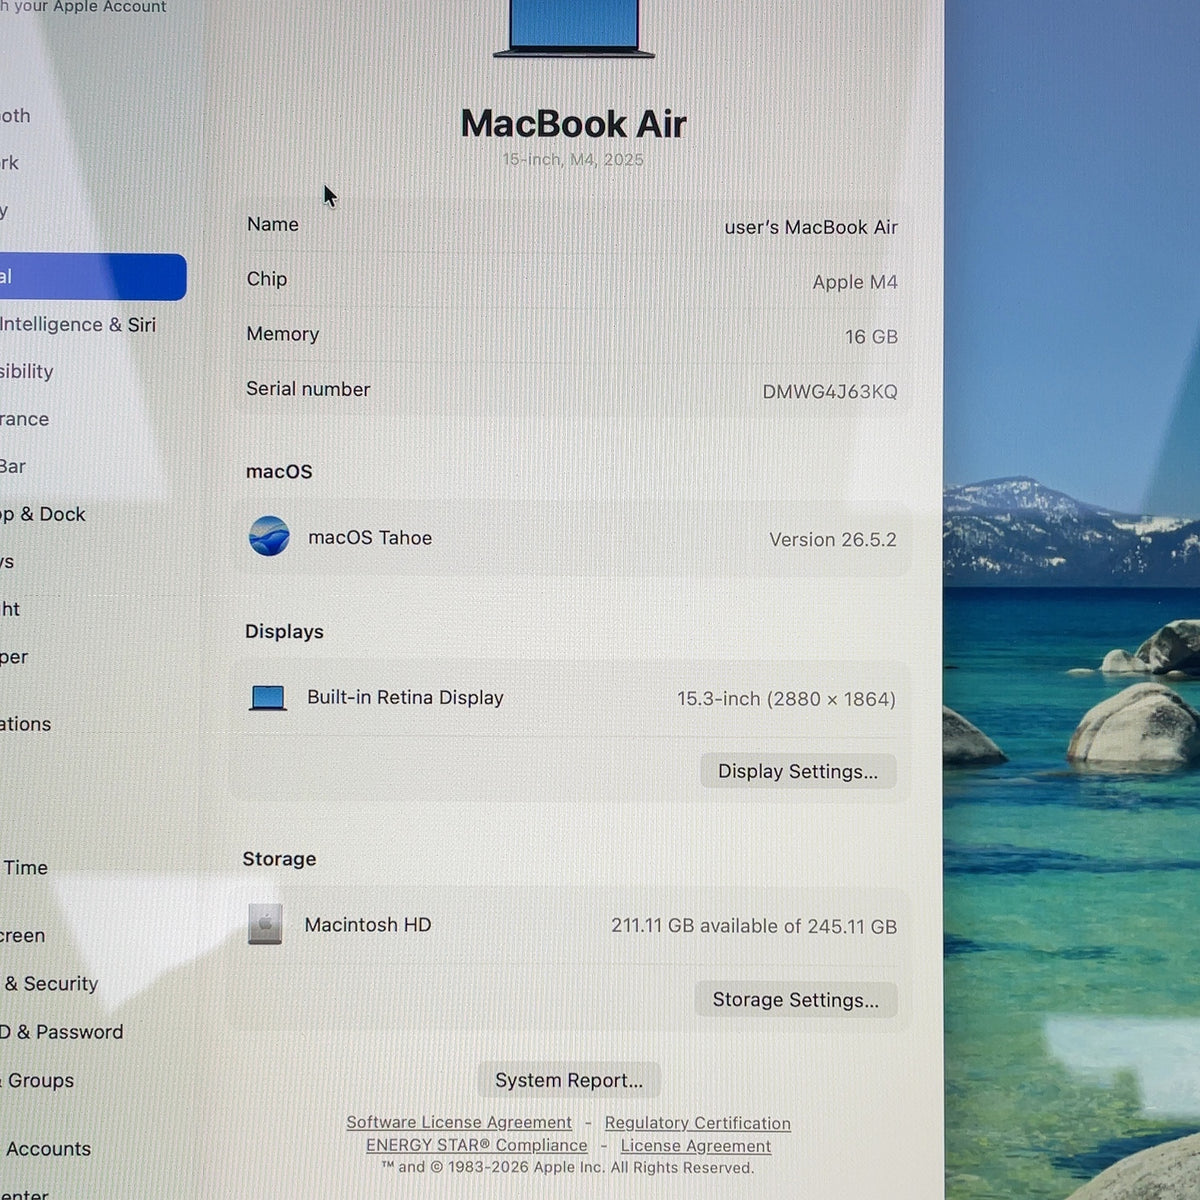Click the 16 GB memory value

871,337
